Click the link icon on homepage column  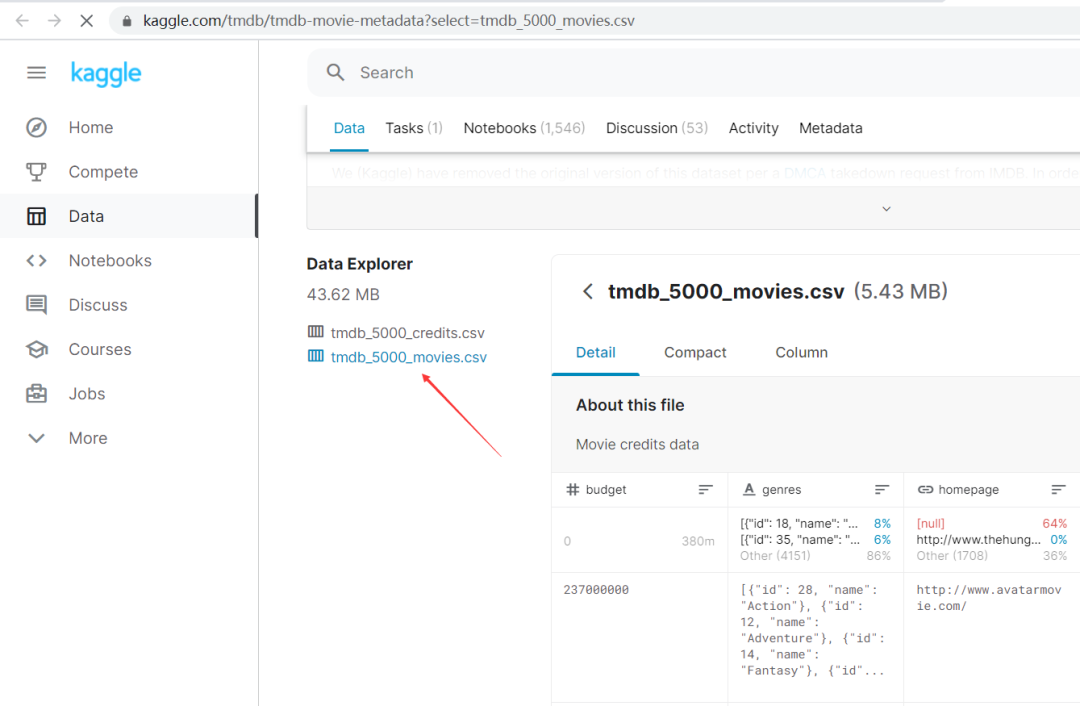point(925,489)
